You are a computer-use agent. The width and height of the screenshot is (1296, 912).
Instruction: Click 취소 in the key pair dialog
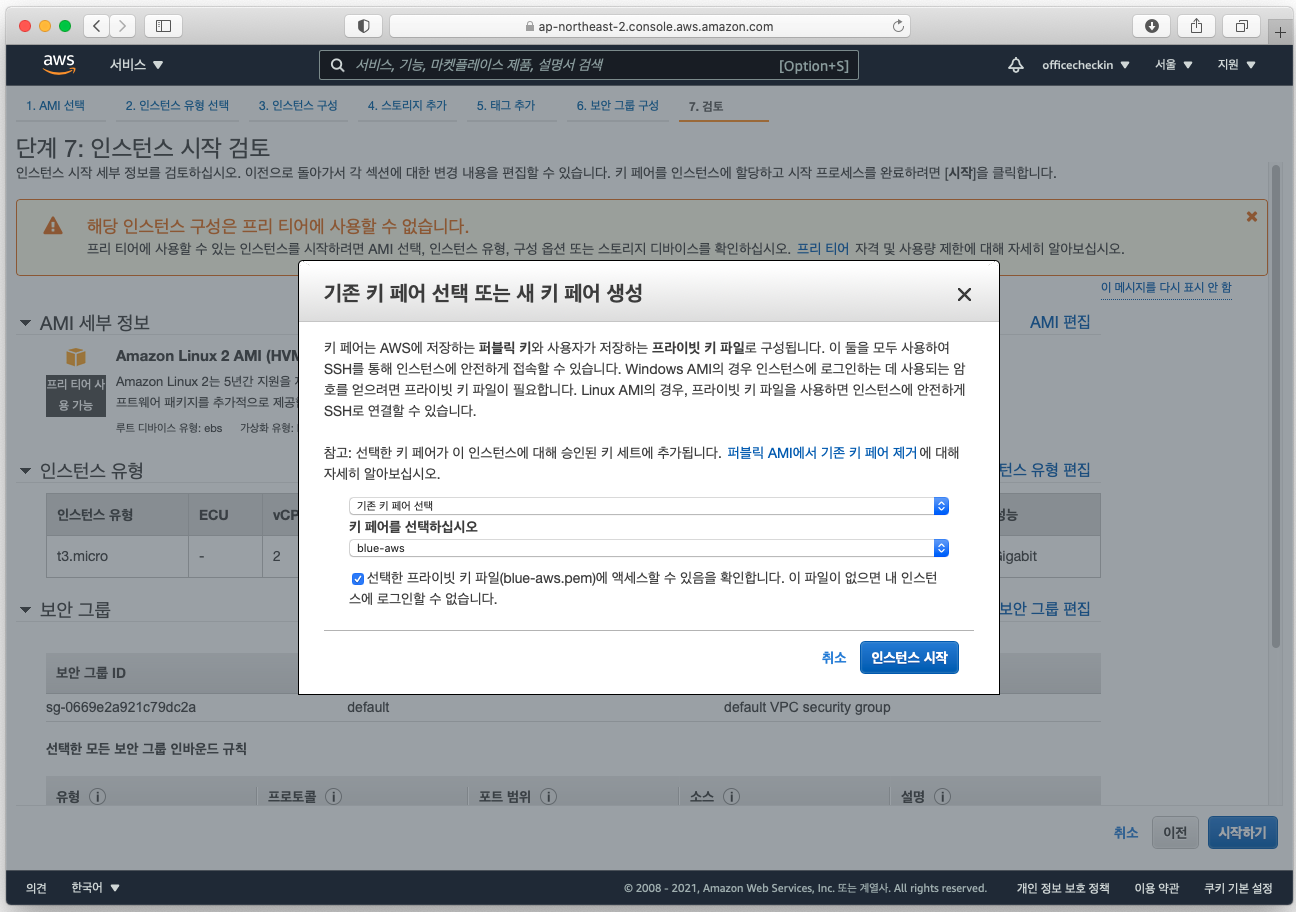coord(834,657)
